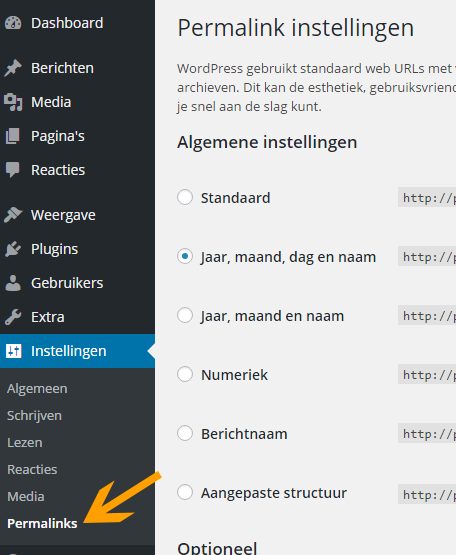456x555 pixels.
Task: Open Permalinks settings submenu link
Action: (42, 523)
